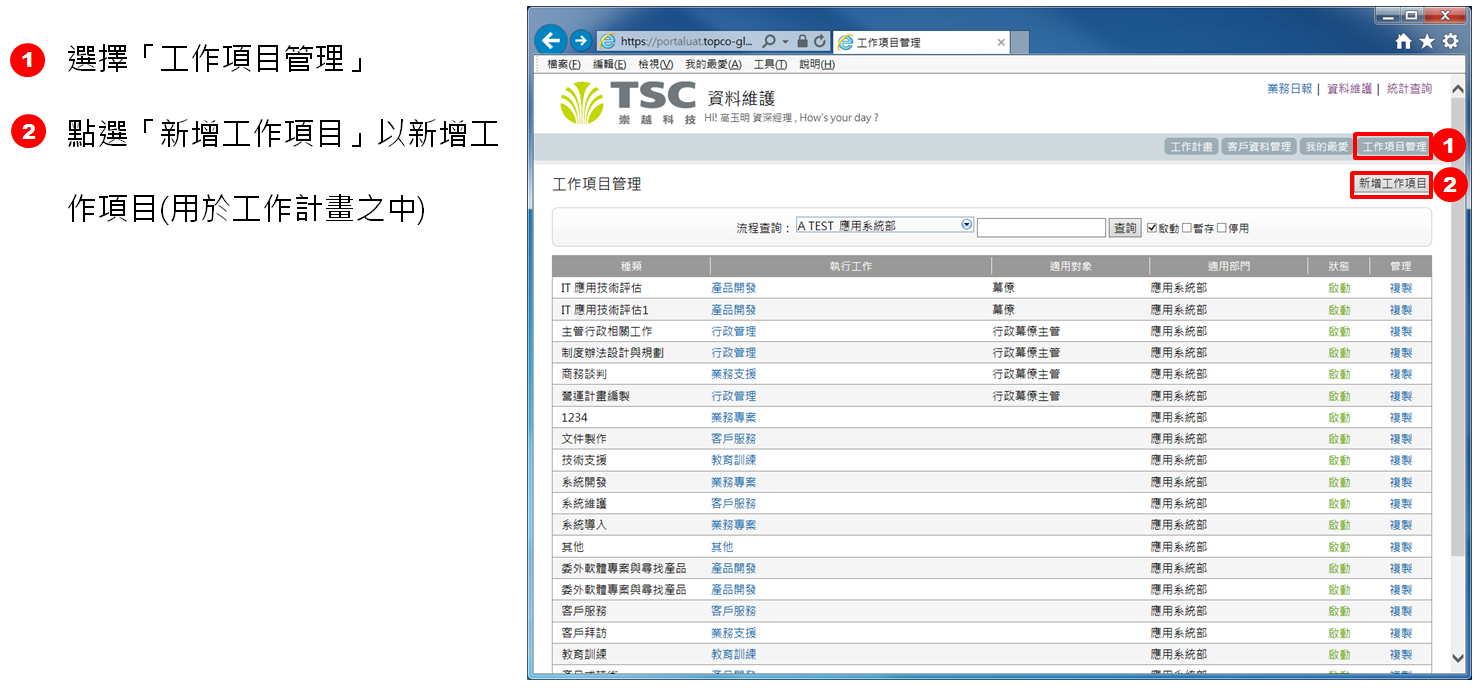Click the lock security icon in address bar
The height and width of the screenshot is (695, 1482).
click(802, 42)
